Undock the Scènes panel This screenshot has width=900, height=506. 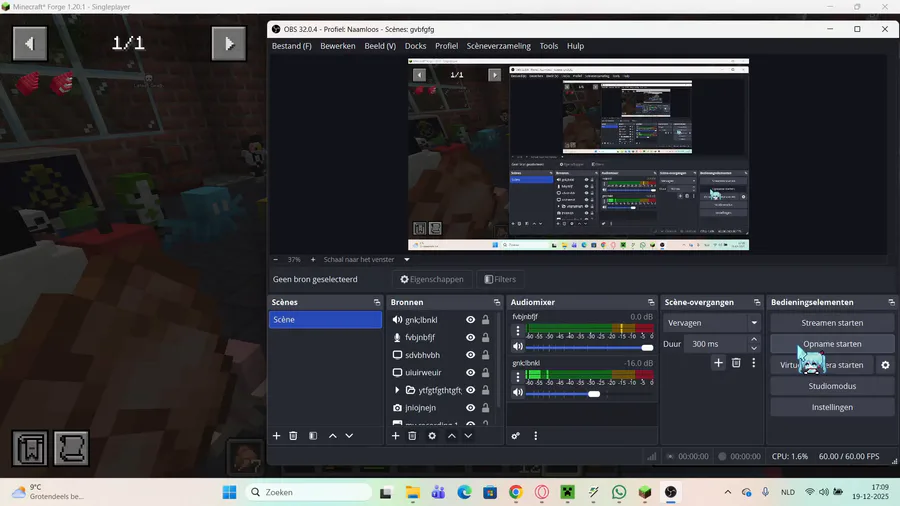[x=377, y=302]
